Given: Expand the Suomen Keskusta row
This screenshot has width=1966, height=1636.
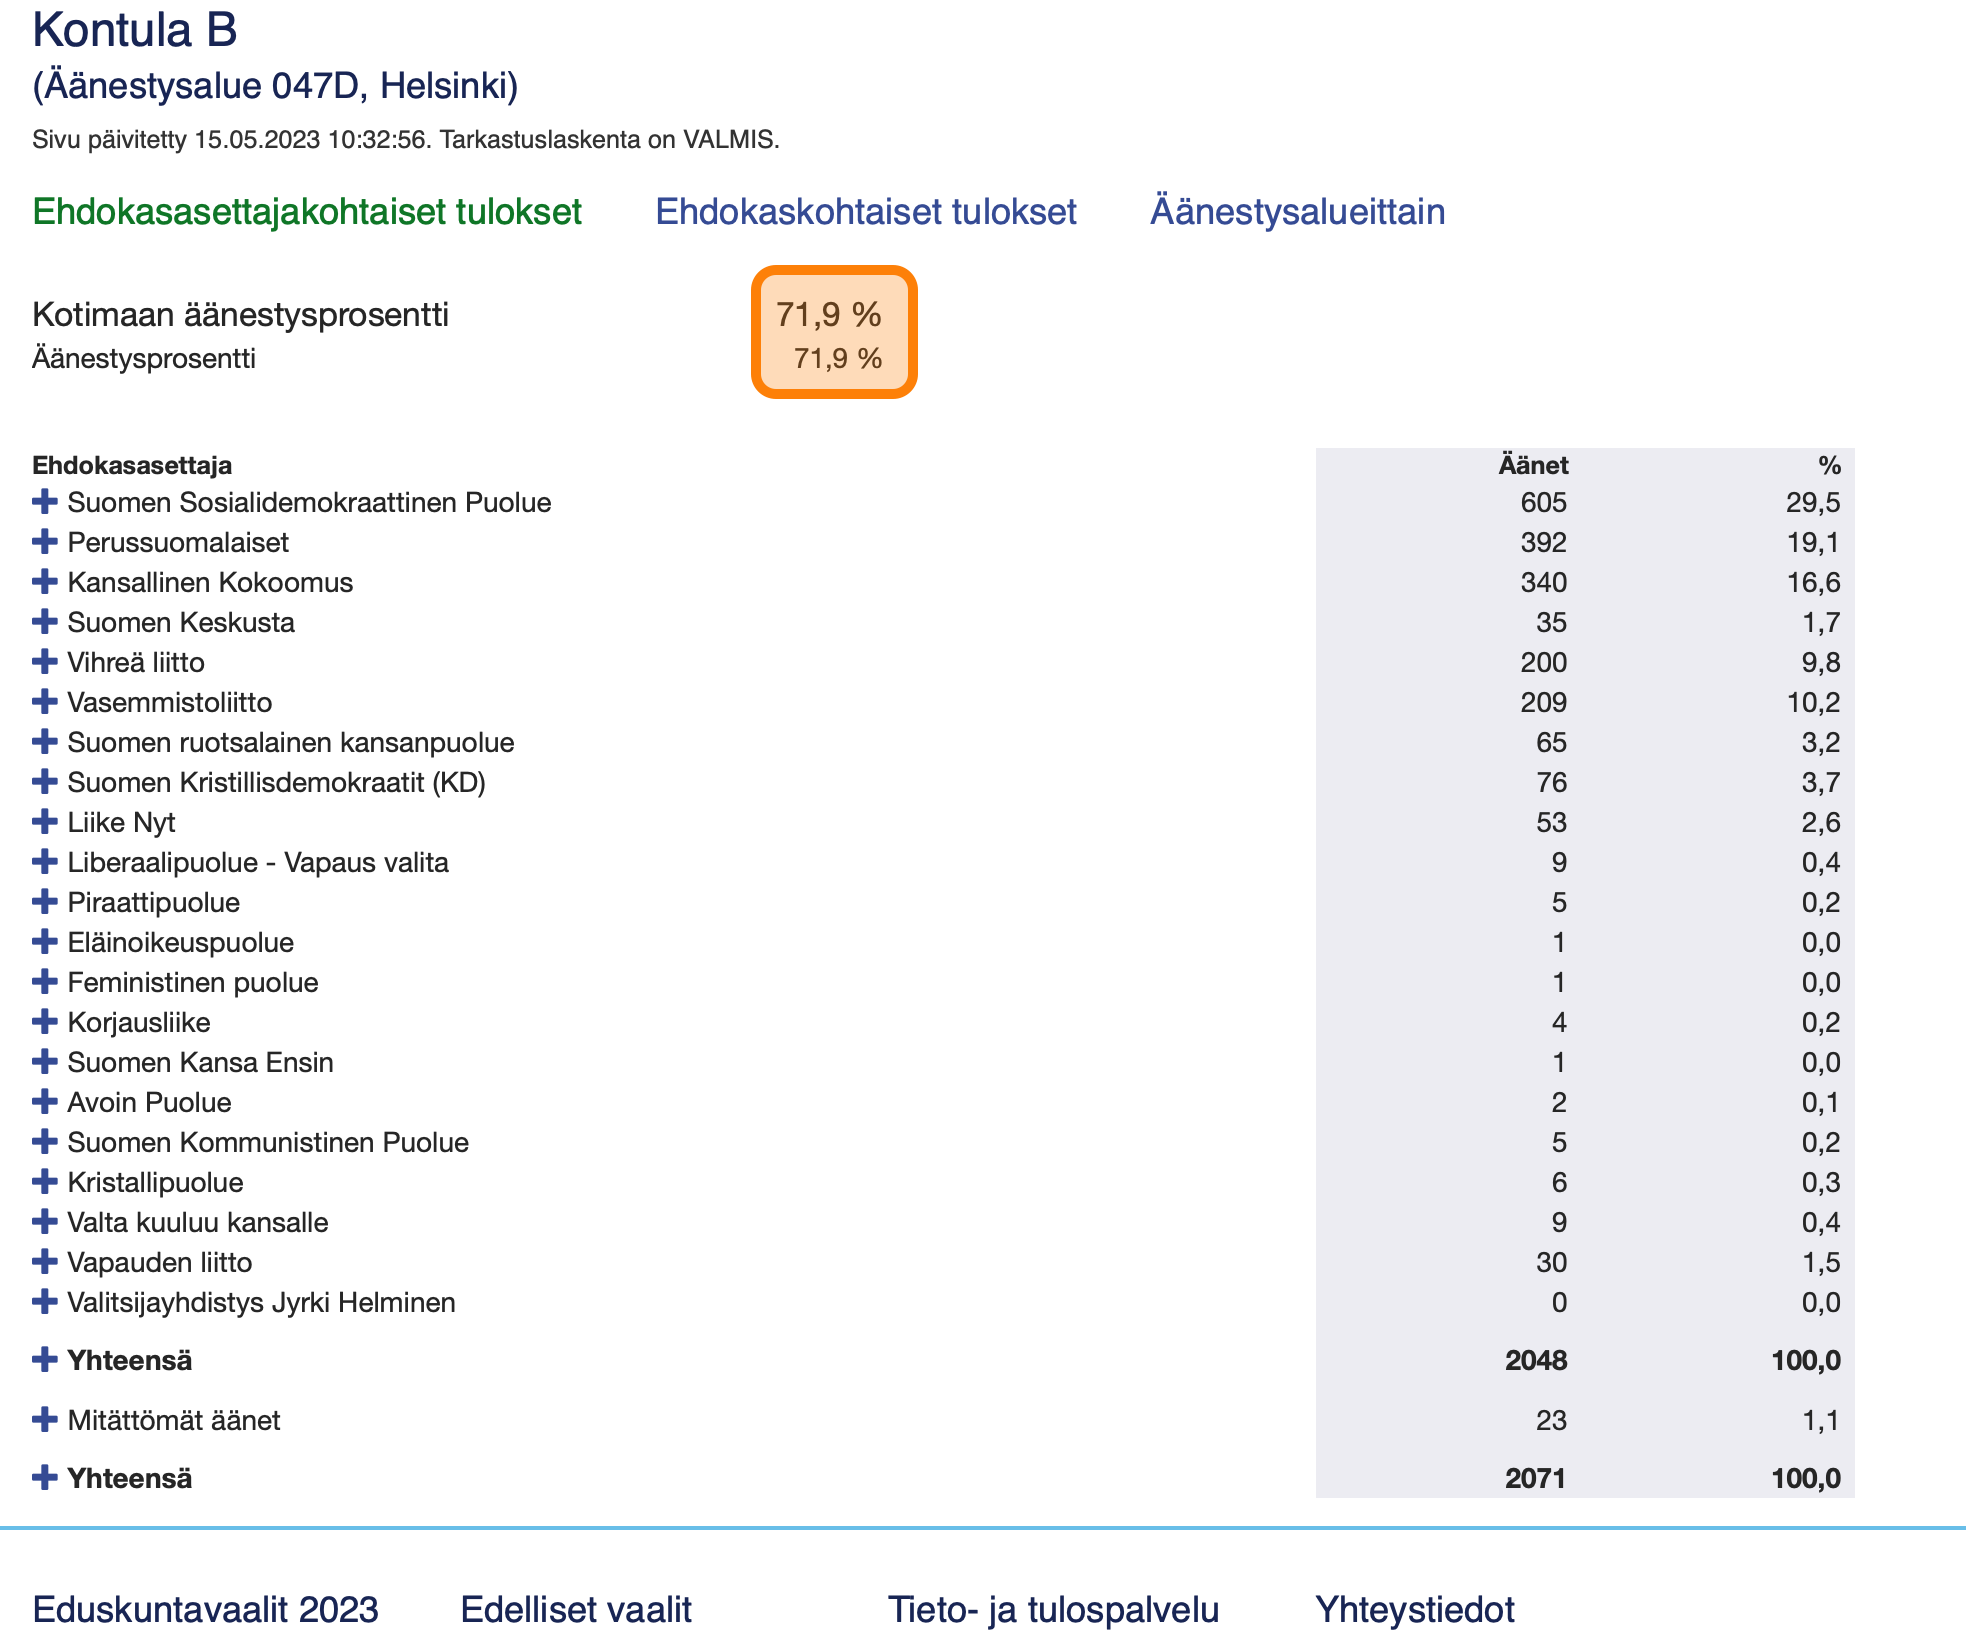Looking at the screenshot, I should click(44, 621).
